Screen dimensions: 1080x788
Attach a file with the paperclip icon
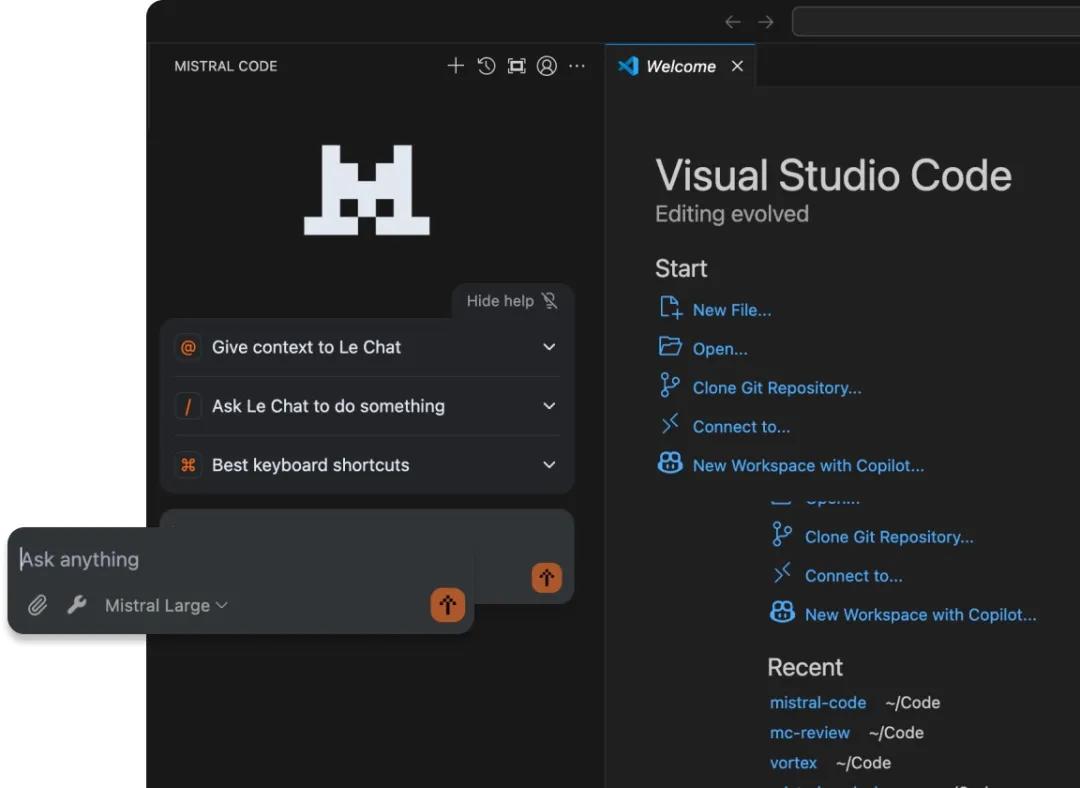pyautogui.click(x=38, y=605)
